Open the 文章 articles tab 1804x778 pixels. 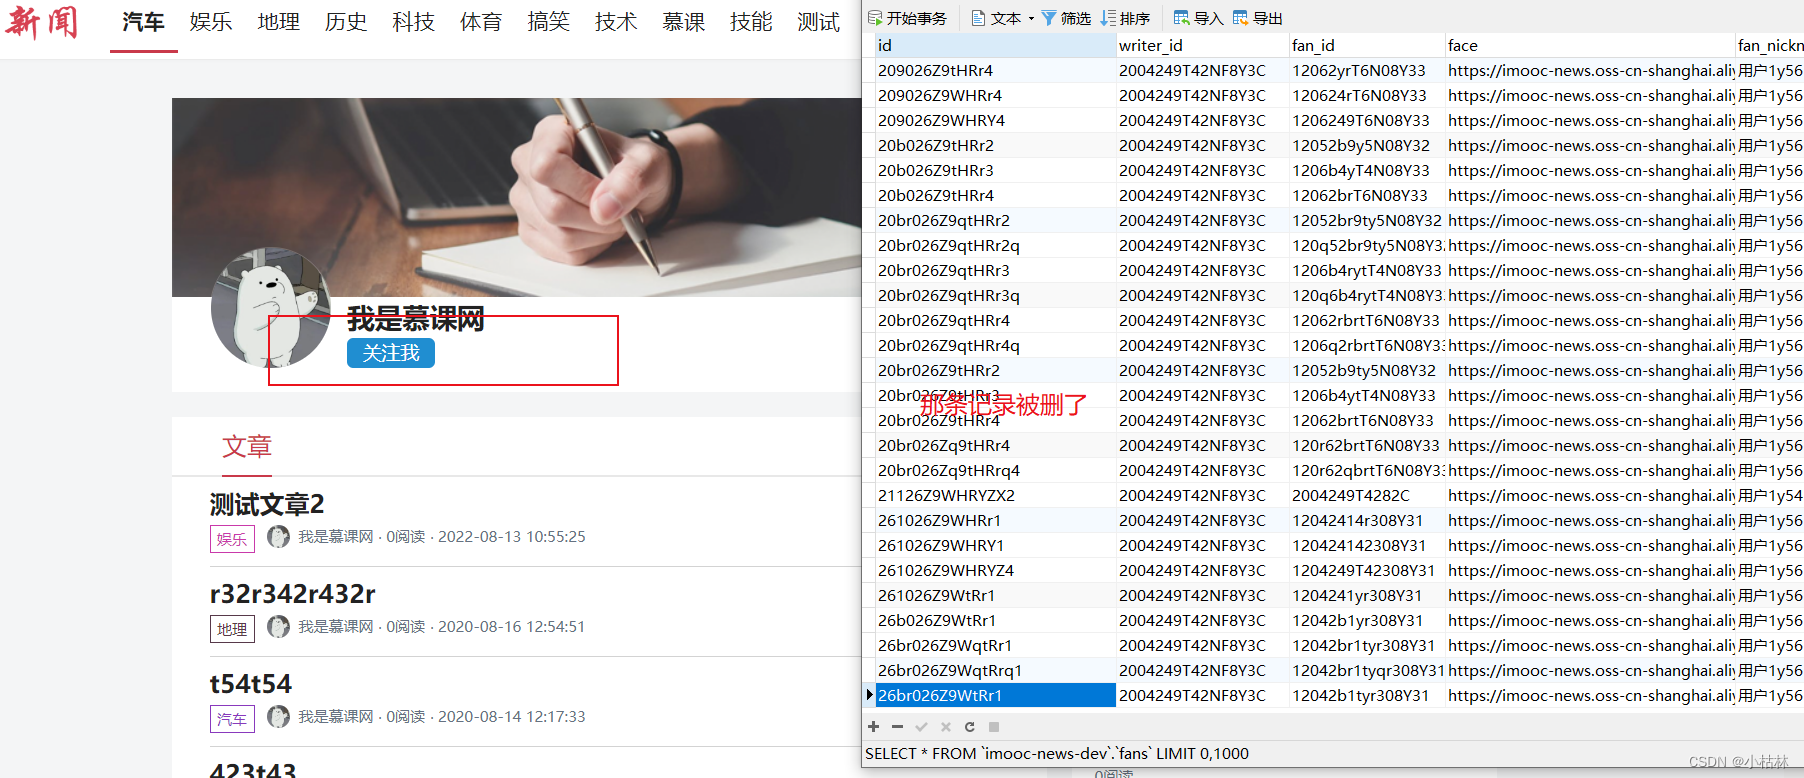(247, 446)
